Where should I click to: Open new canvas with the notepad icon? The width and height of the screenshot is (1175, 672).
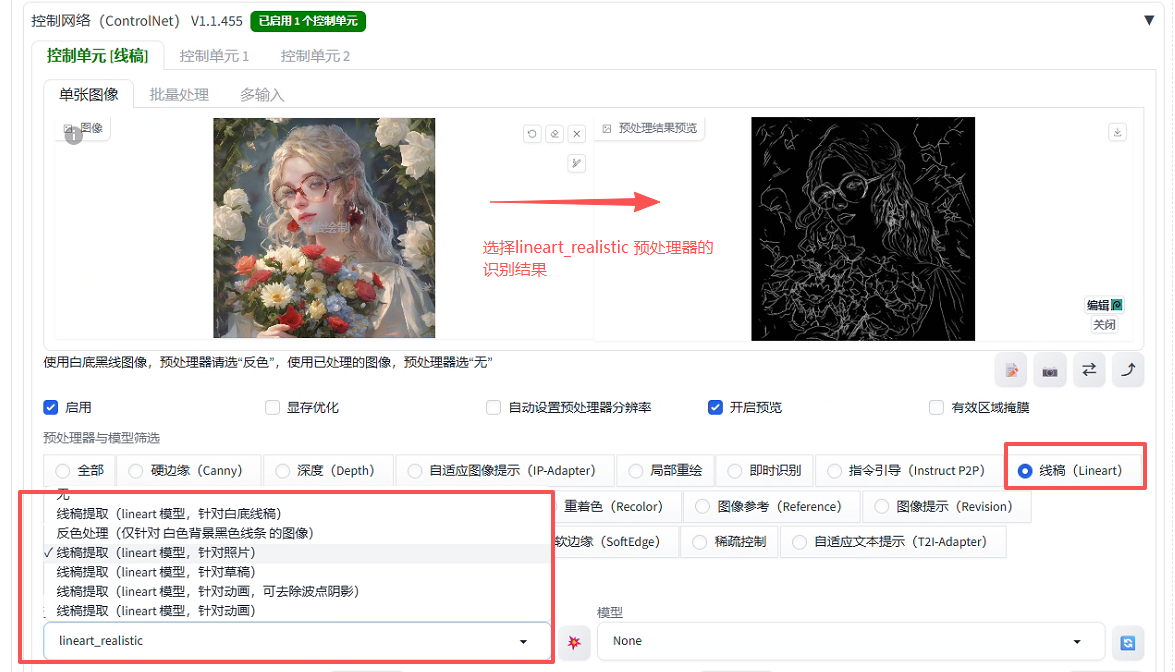tap(1012, 370)
